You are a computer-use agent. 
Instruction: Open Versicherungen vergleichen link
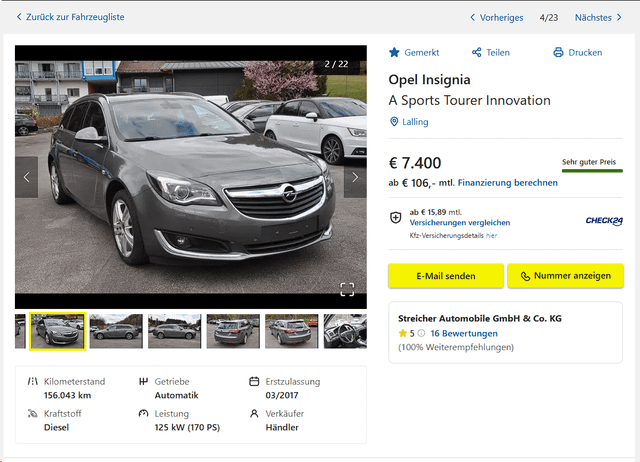[460, 222]
